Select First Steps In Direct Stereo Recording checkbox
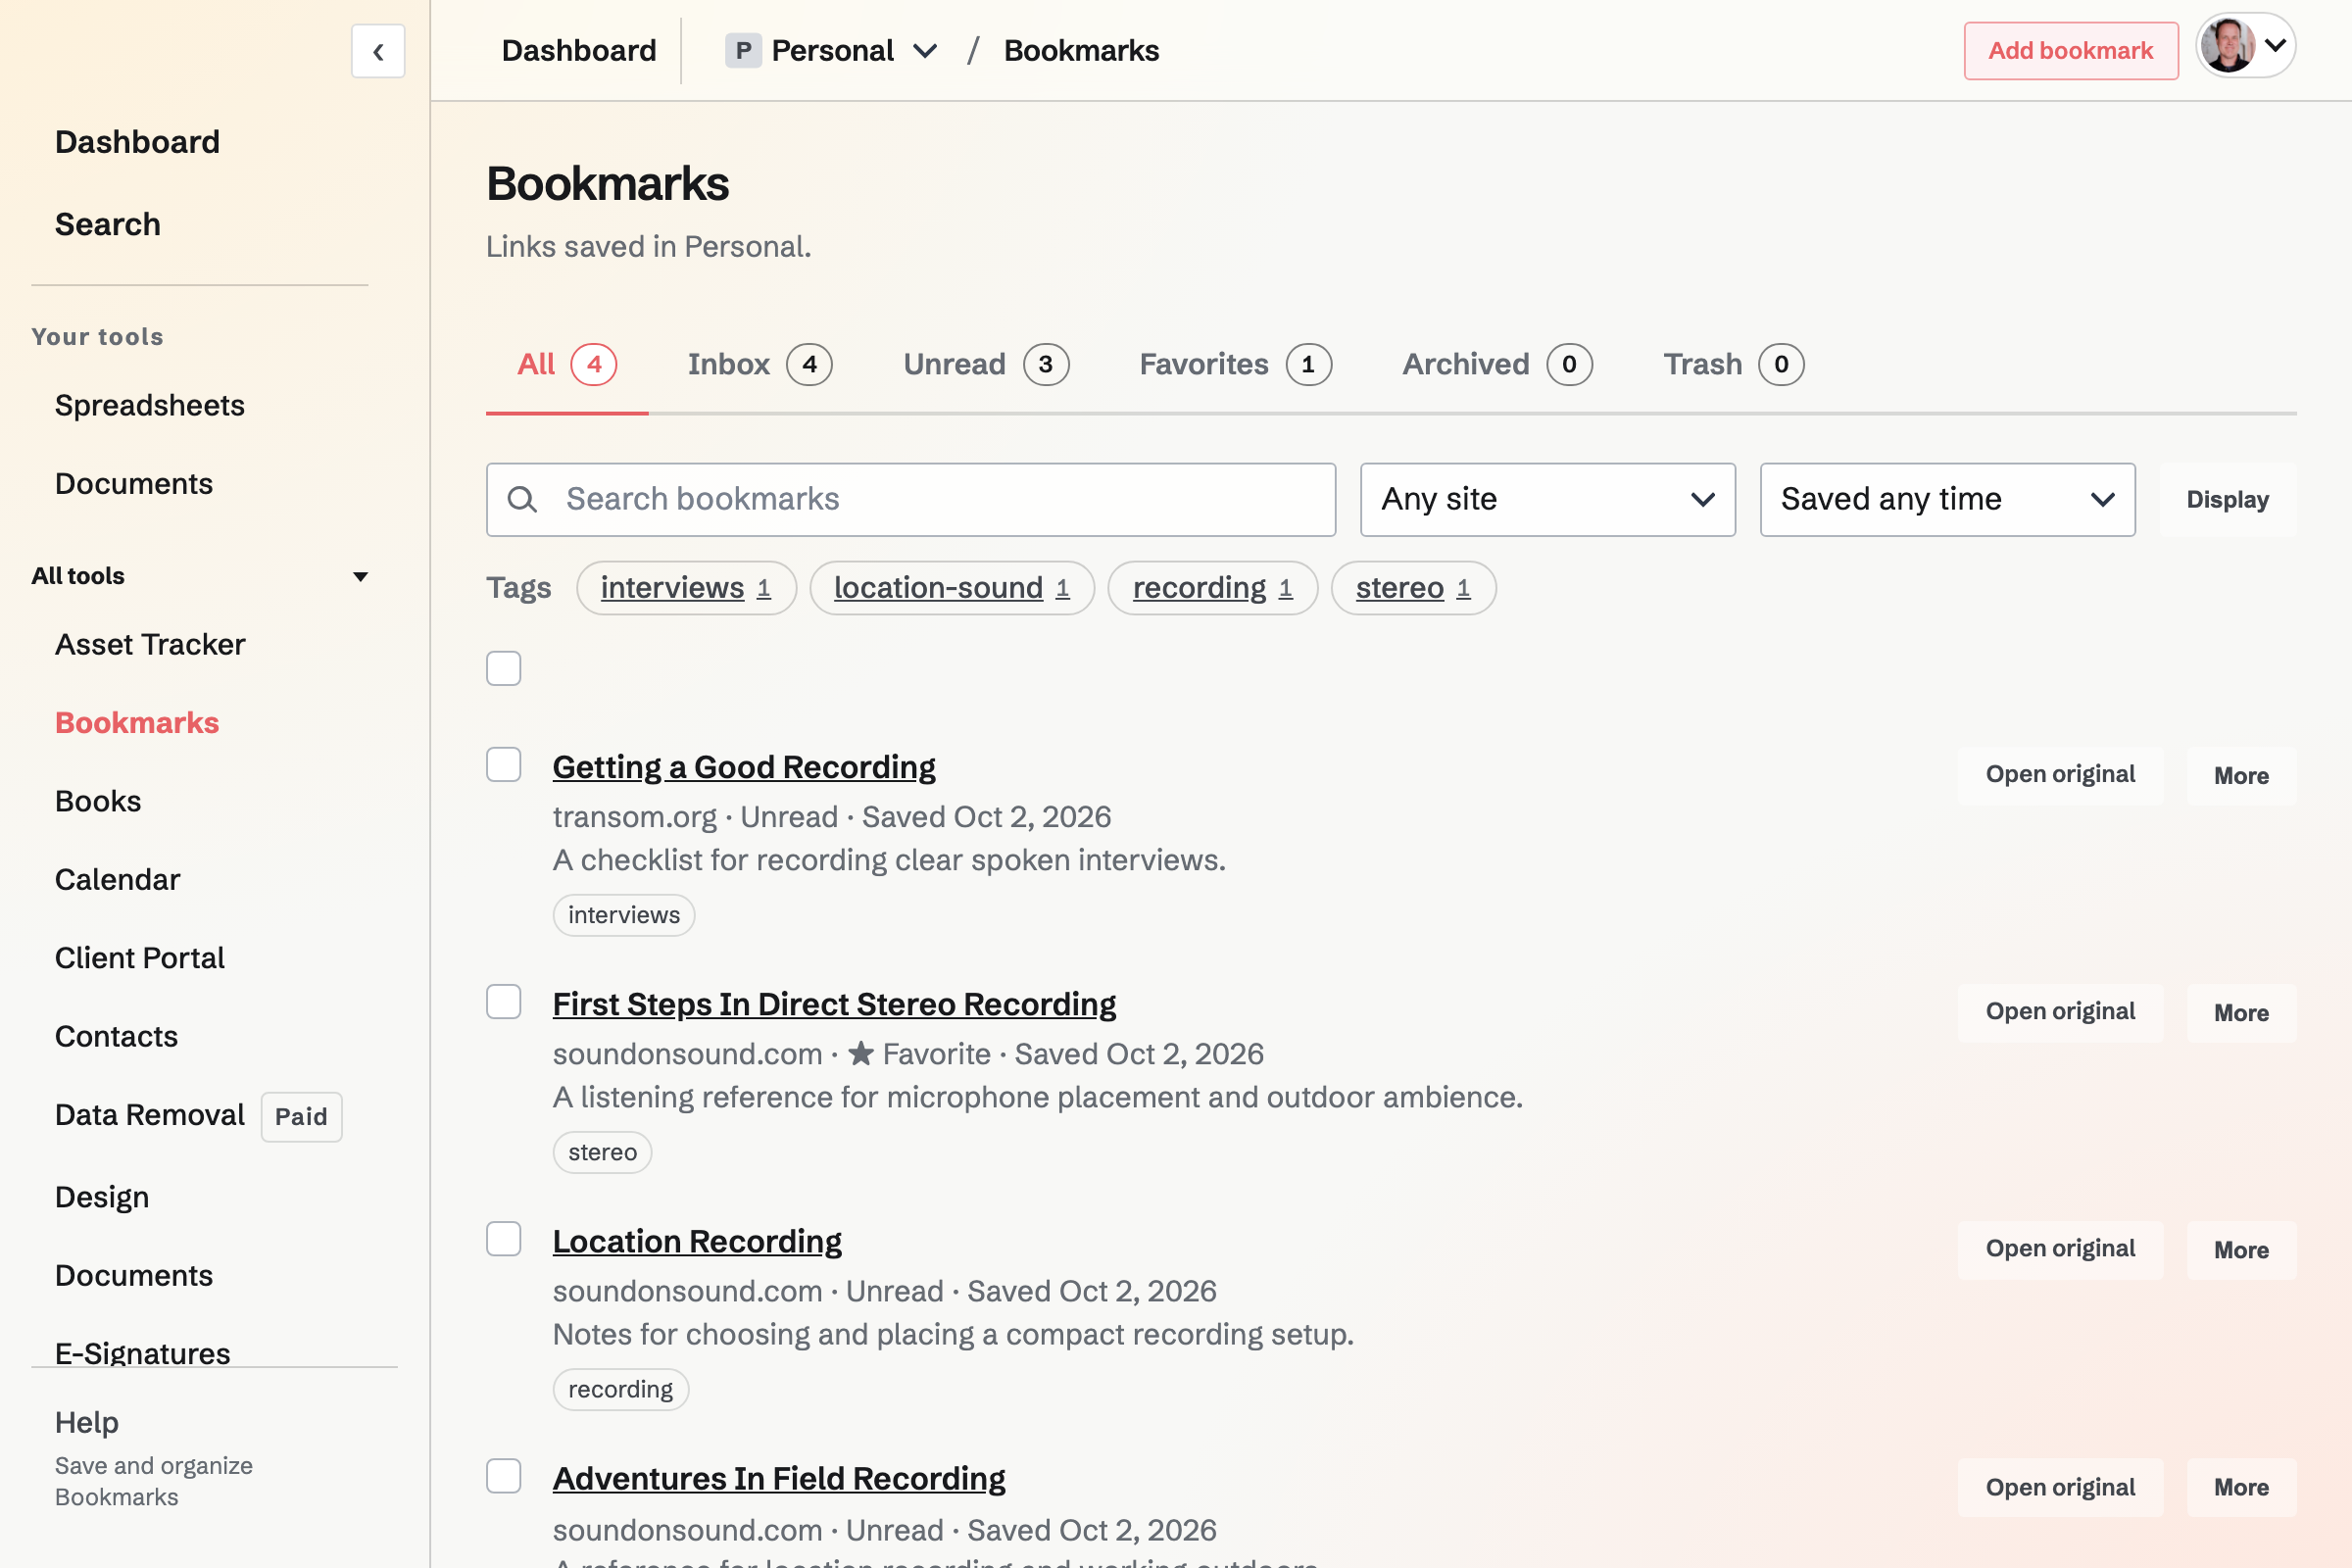2352x1568 pixels. coord(504,1002)
